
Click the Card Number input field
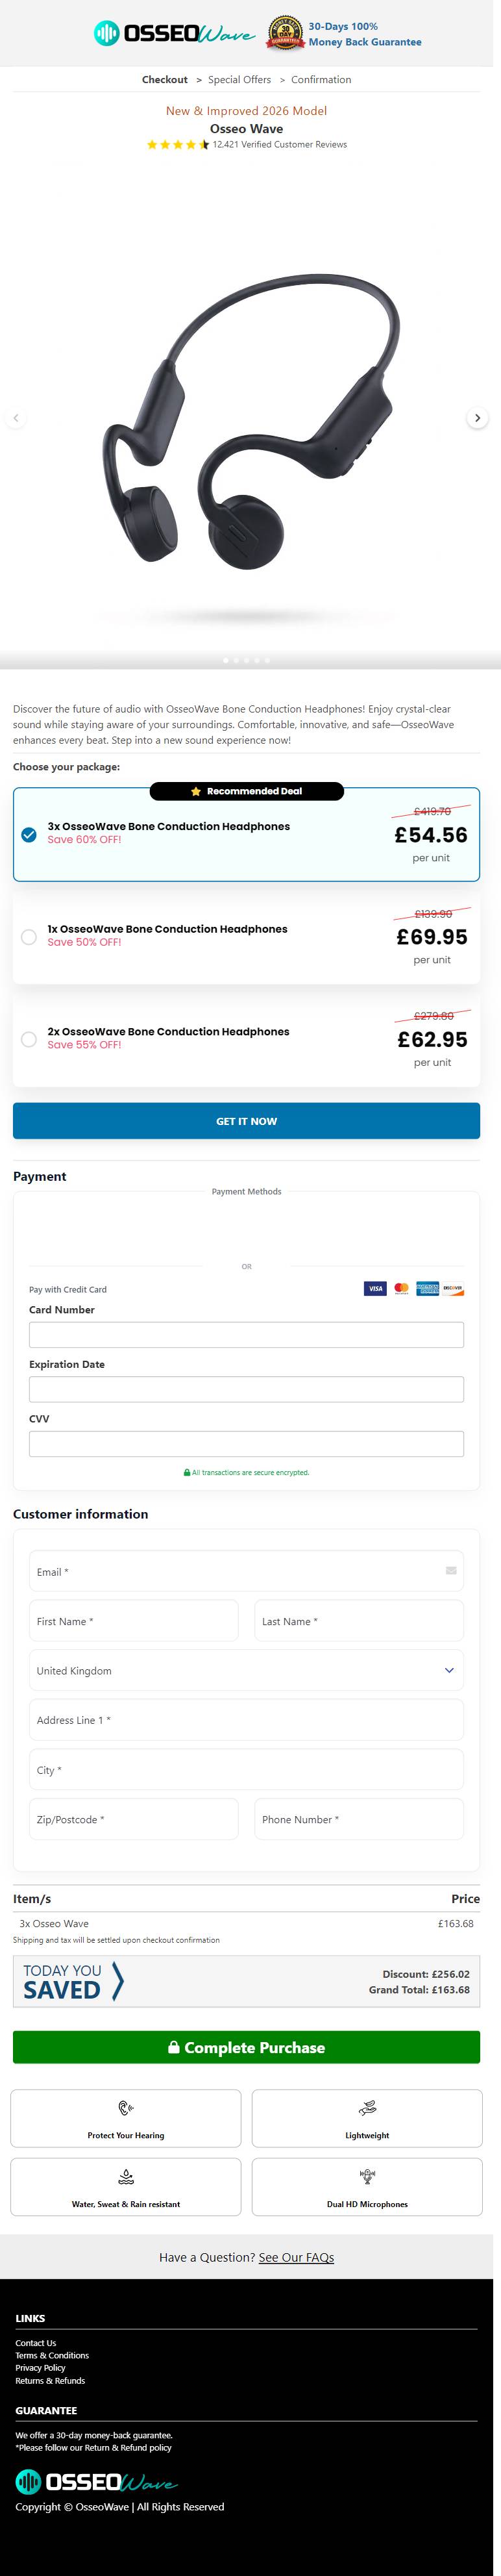[246, 1334]
